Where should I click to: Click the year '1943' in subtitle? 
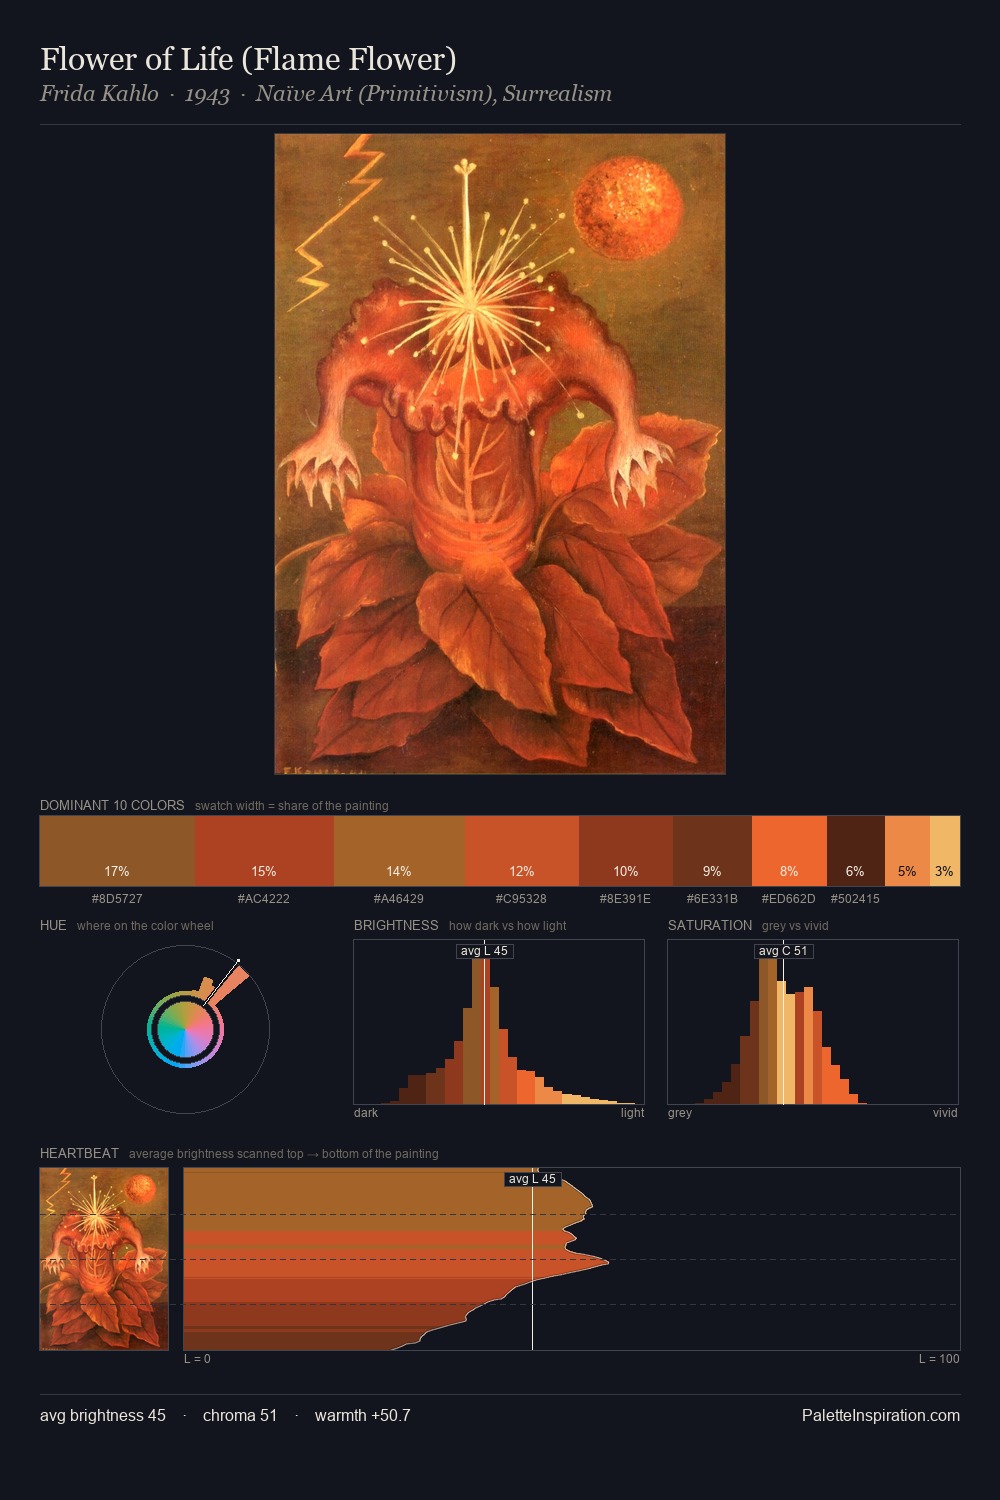tap(207, 95)
